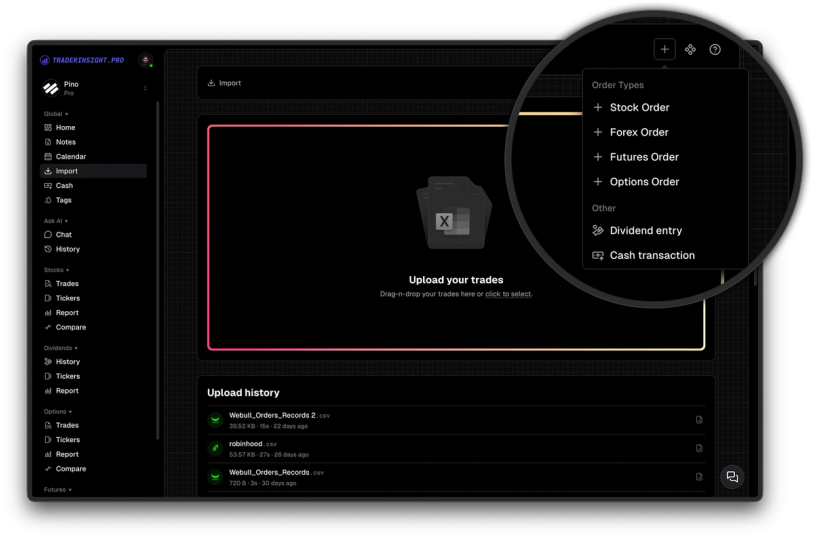Open Options Trades
This screenshot has height=539, width=813.
tap(93, 425)
